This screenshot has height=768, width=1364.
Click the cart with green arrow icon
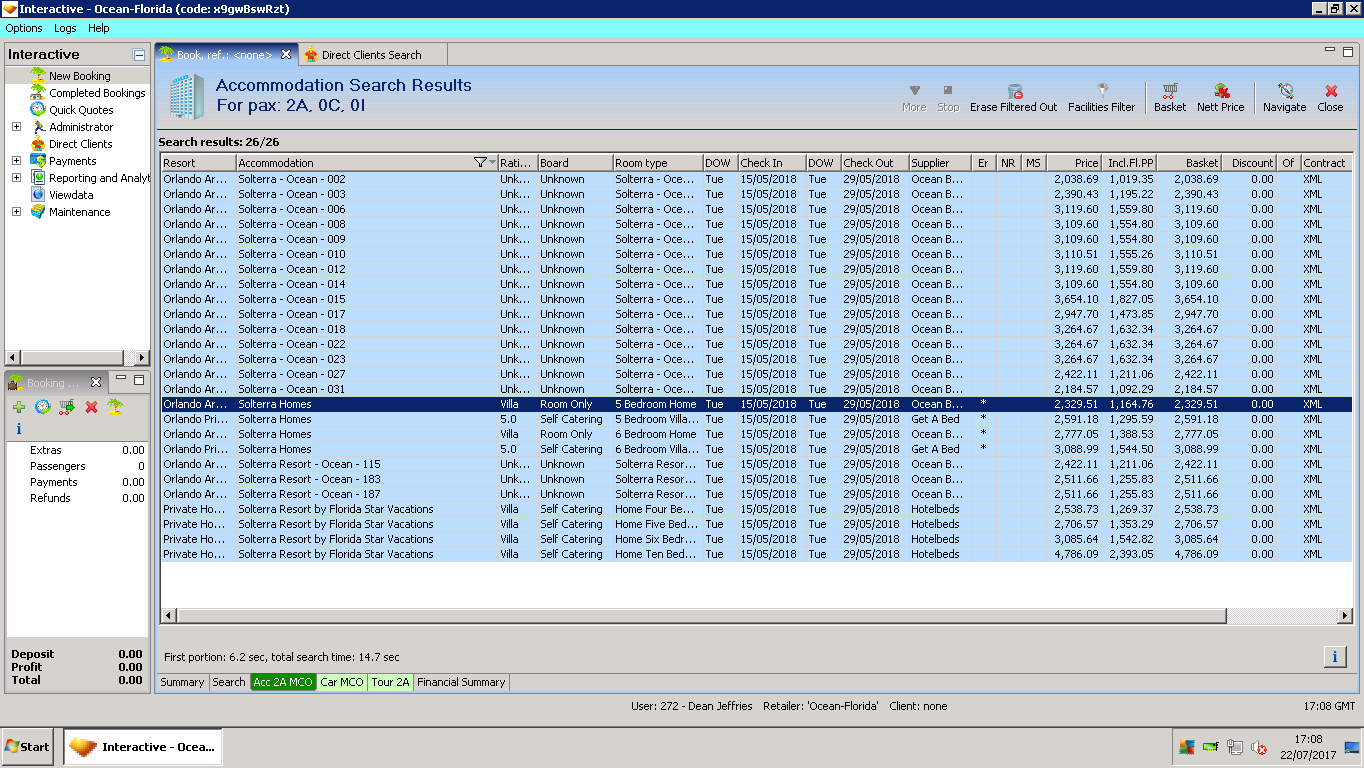(67, 407)
